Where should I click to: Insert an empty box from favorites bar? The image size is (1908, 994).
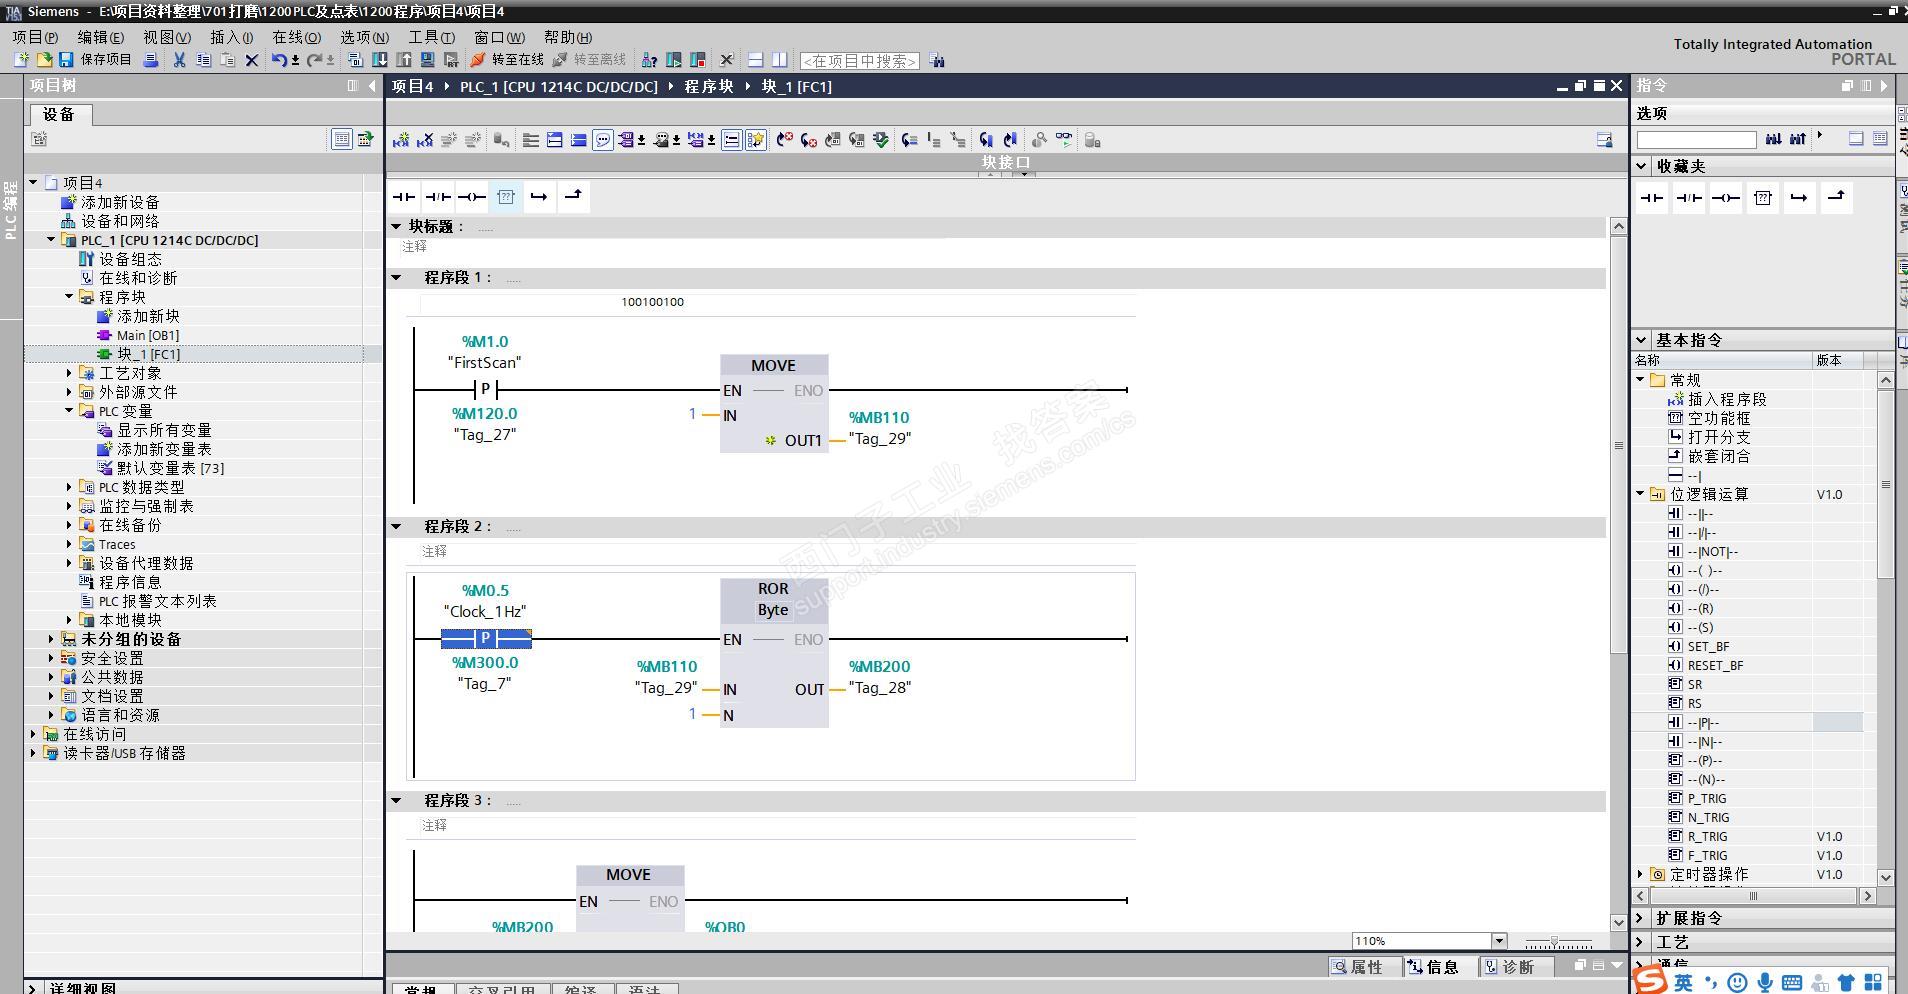(x=506, y=197)
